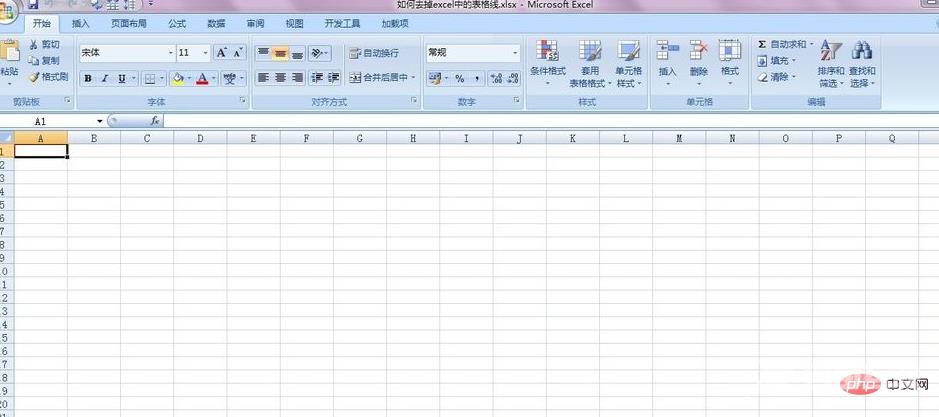
Task: Toggle Wrap Text (自动换行)
Action: pyautogui.click(x=373, y=53)
